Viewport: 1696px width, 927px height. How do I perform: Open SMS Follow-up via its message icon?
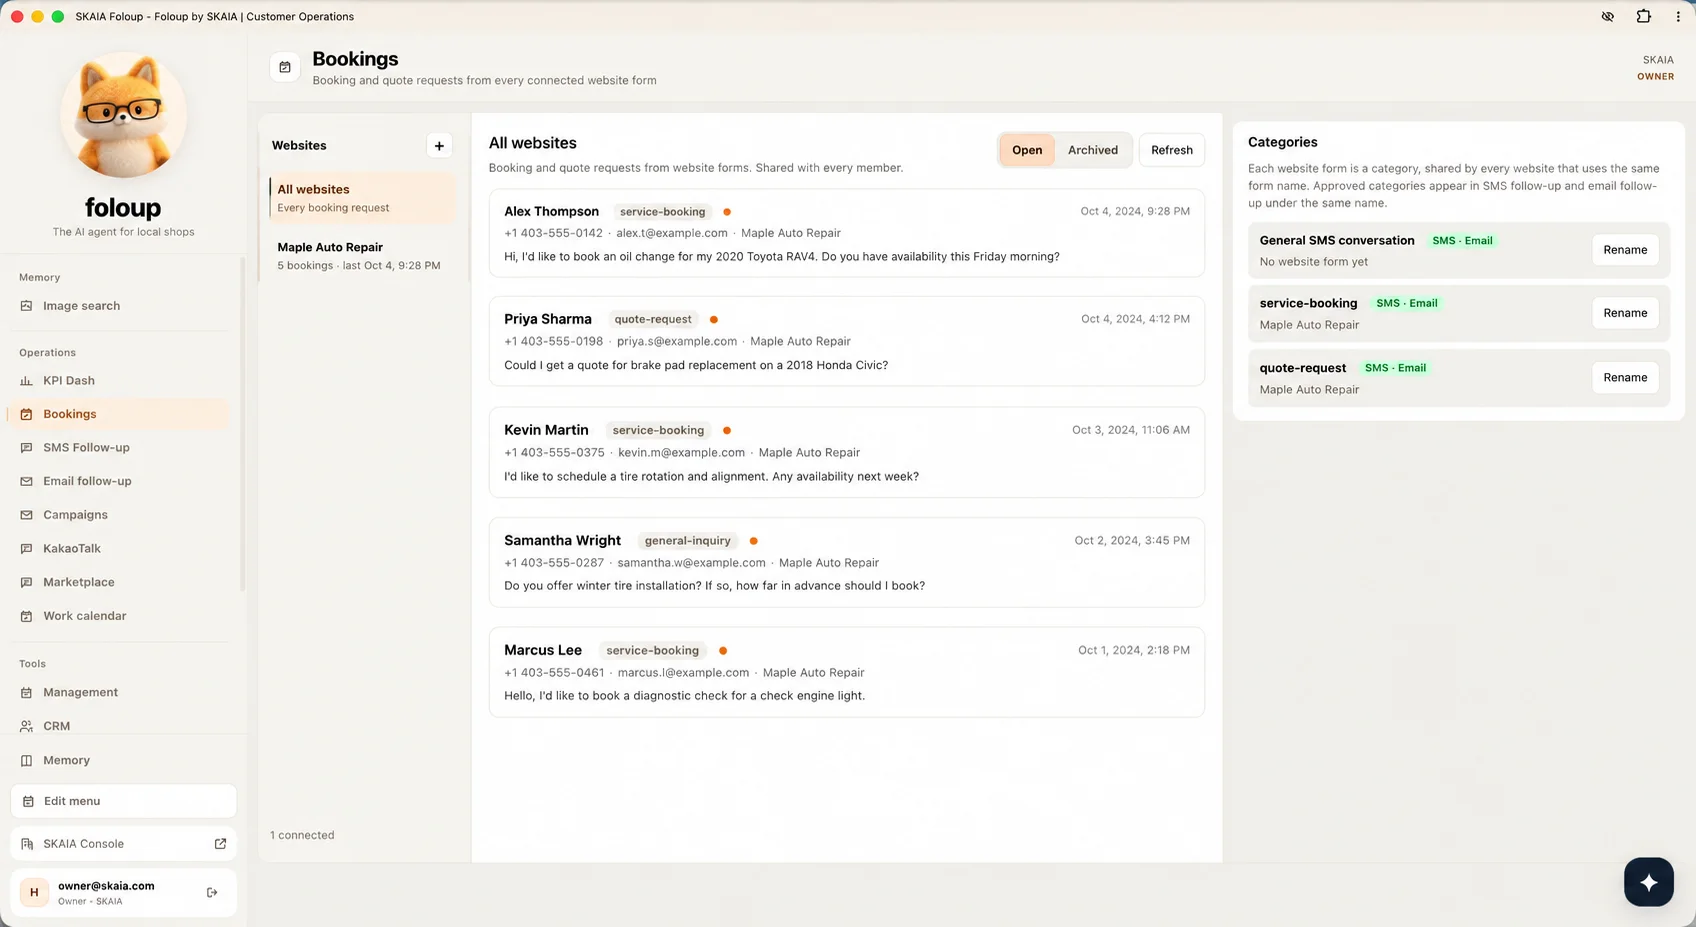pos(26,448)
